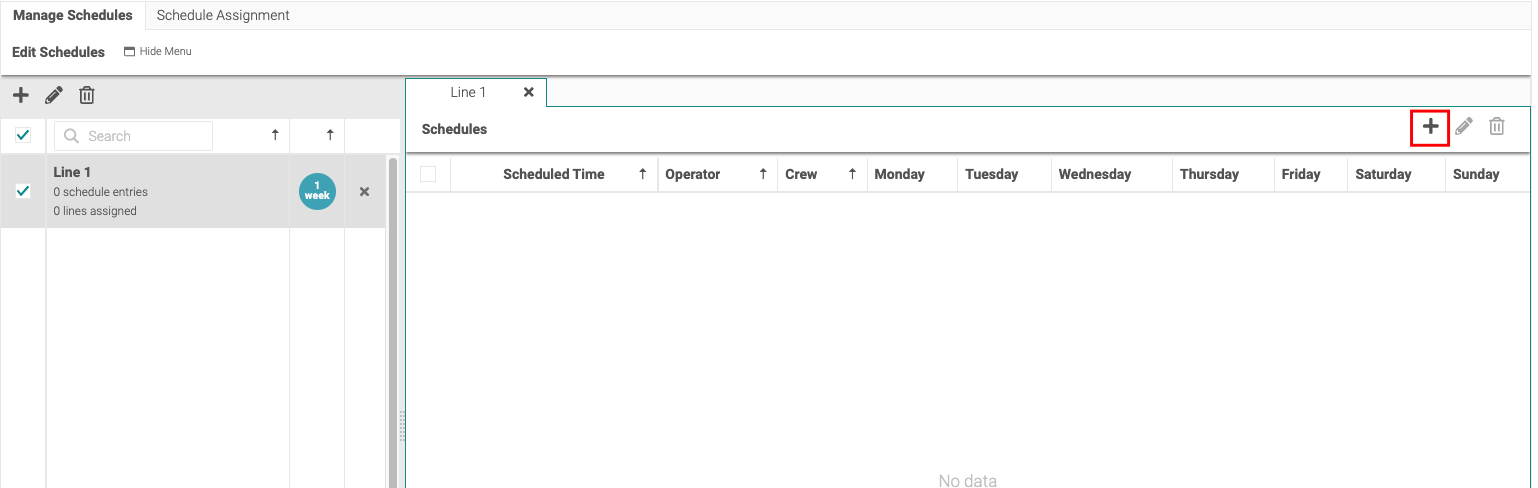Click the edit pencil icon in left panel
This screenshot has width=1538, height=488.
(x=54, y=96)
